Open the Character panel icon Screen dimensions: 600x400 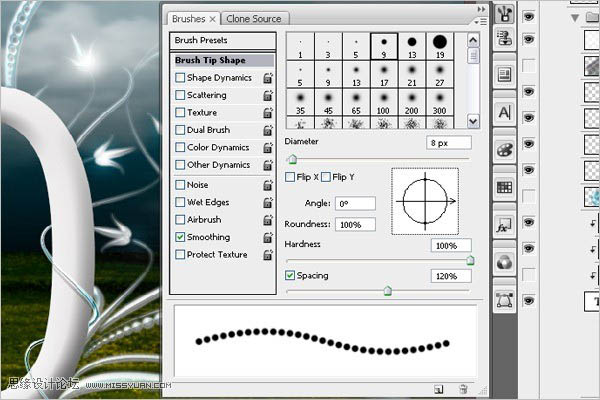pyautogui.click(x=504, y=113)
